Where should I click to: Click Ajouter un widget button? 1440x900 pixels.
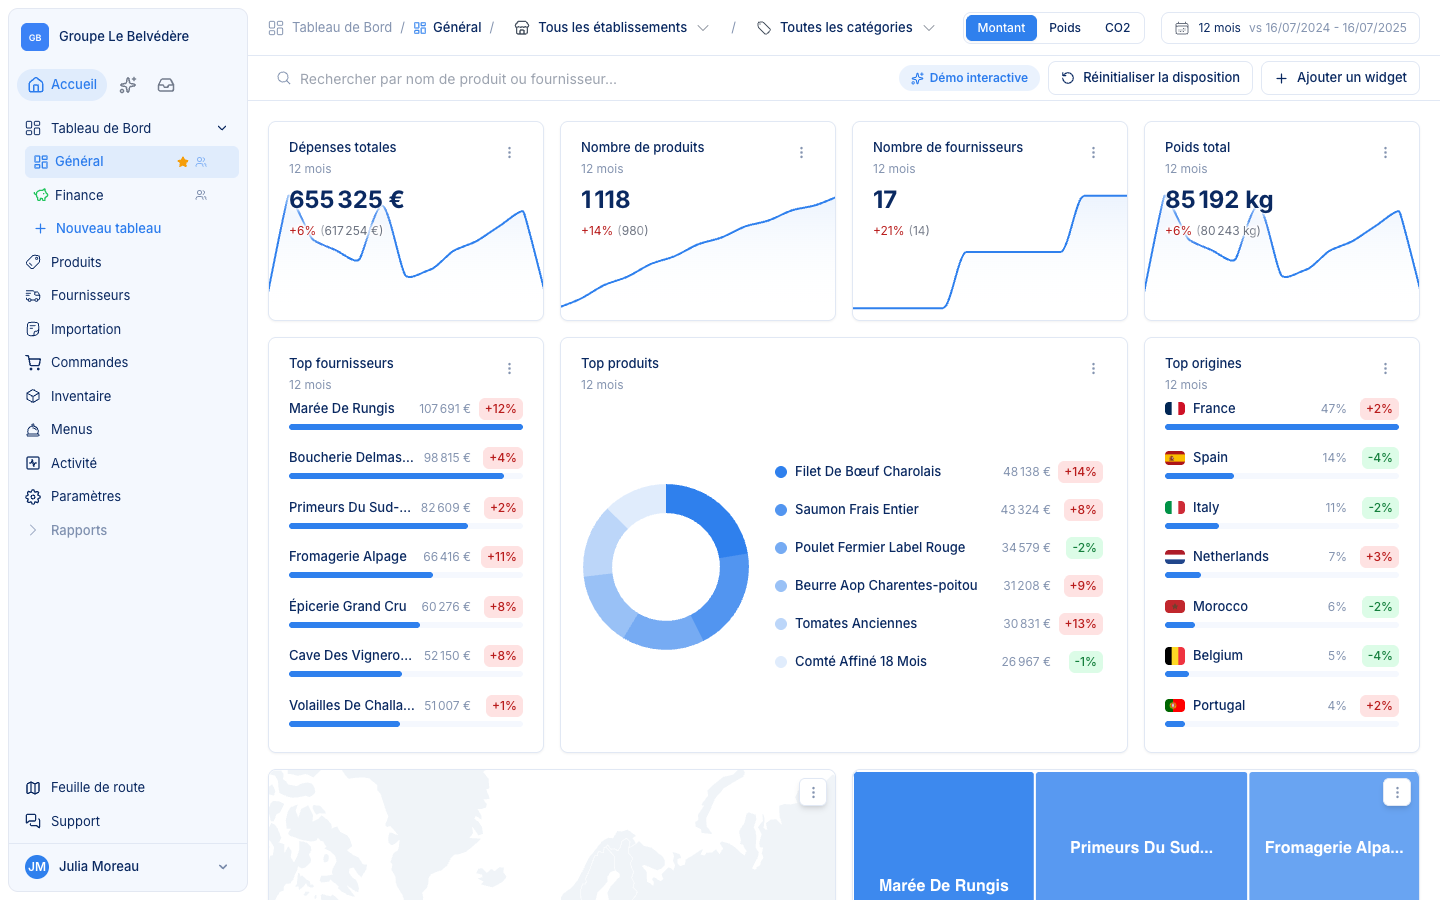click(x=1340, y=78)
